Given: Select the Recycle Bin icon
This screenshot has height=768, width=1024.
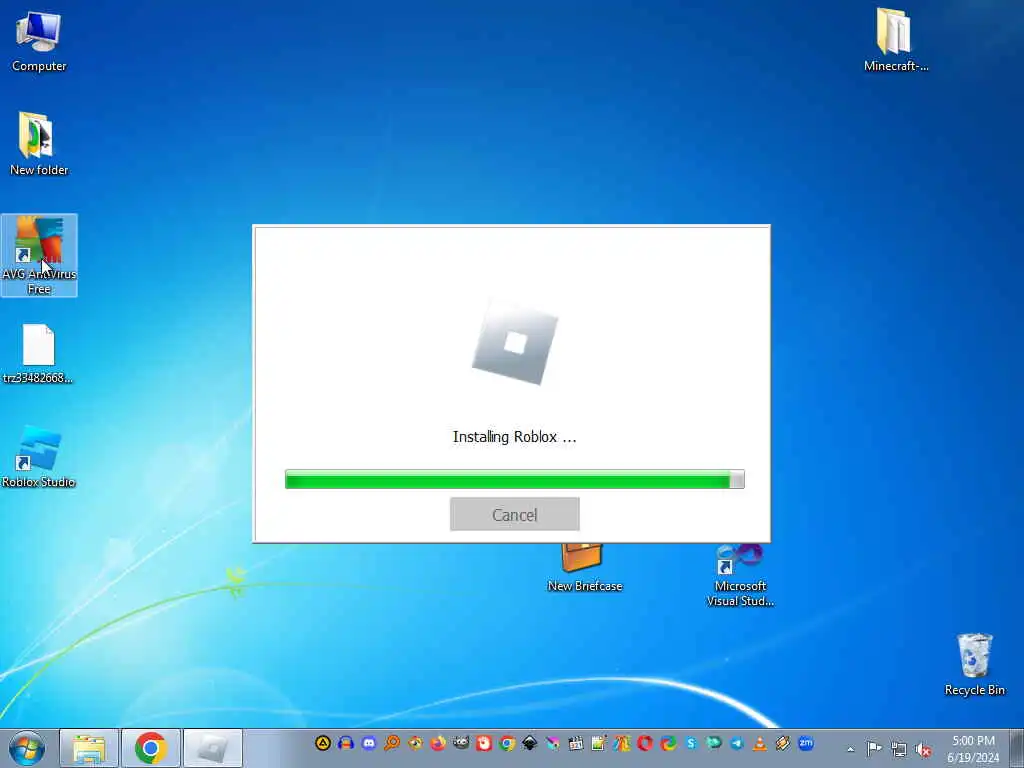Looking at the screenshot, I should point(974,664).
